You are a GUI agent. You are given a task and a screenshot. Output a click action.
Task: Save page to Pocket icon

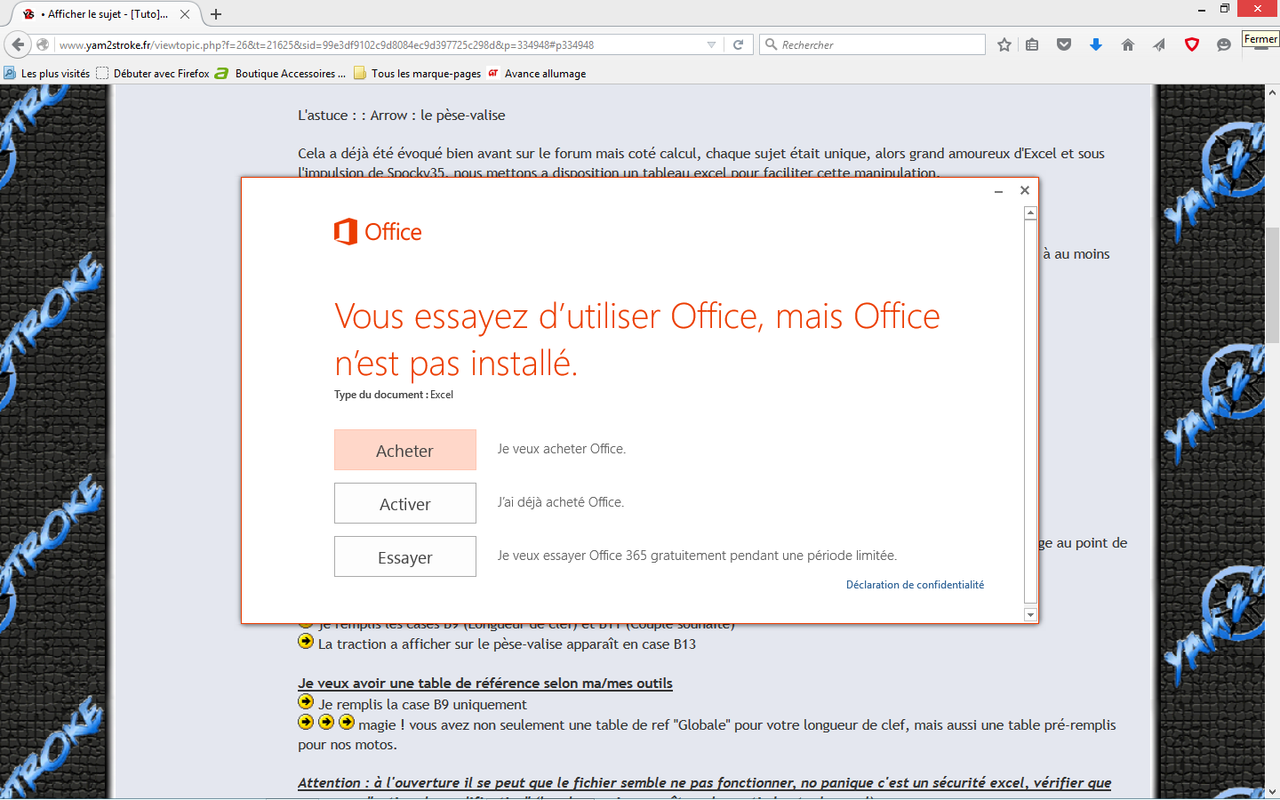pyautogui.click(x=1064, y=44)
